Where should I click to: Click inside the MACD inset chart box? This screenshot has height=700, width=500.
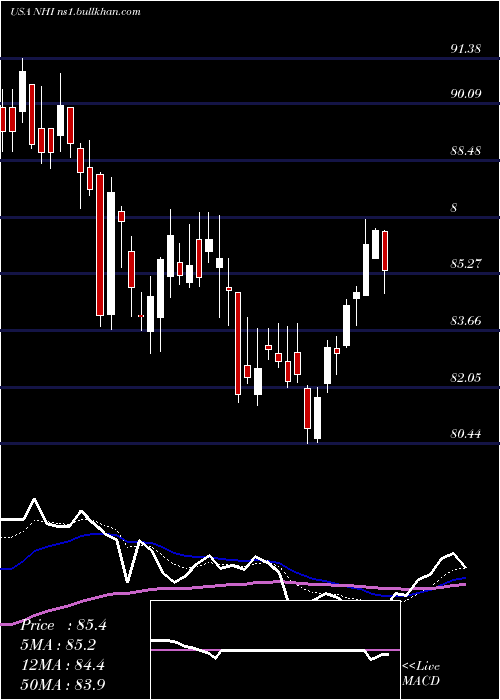coord(275,650)
